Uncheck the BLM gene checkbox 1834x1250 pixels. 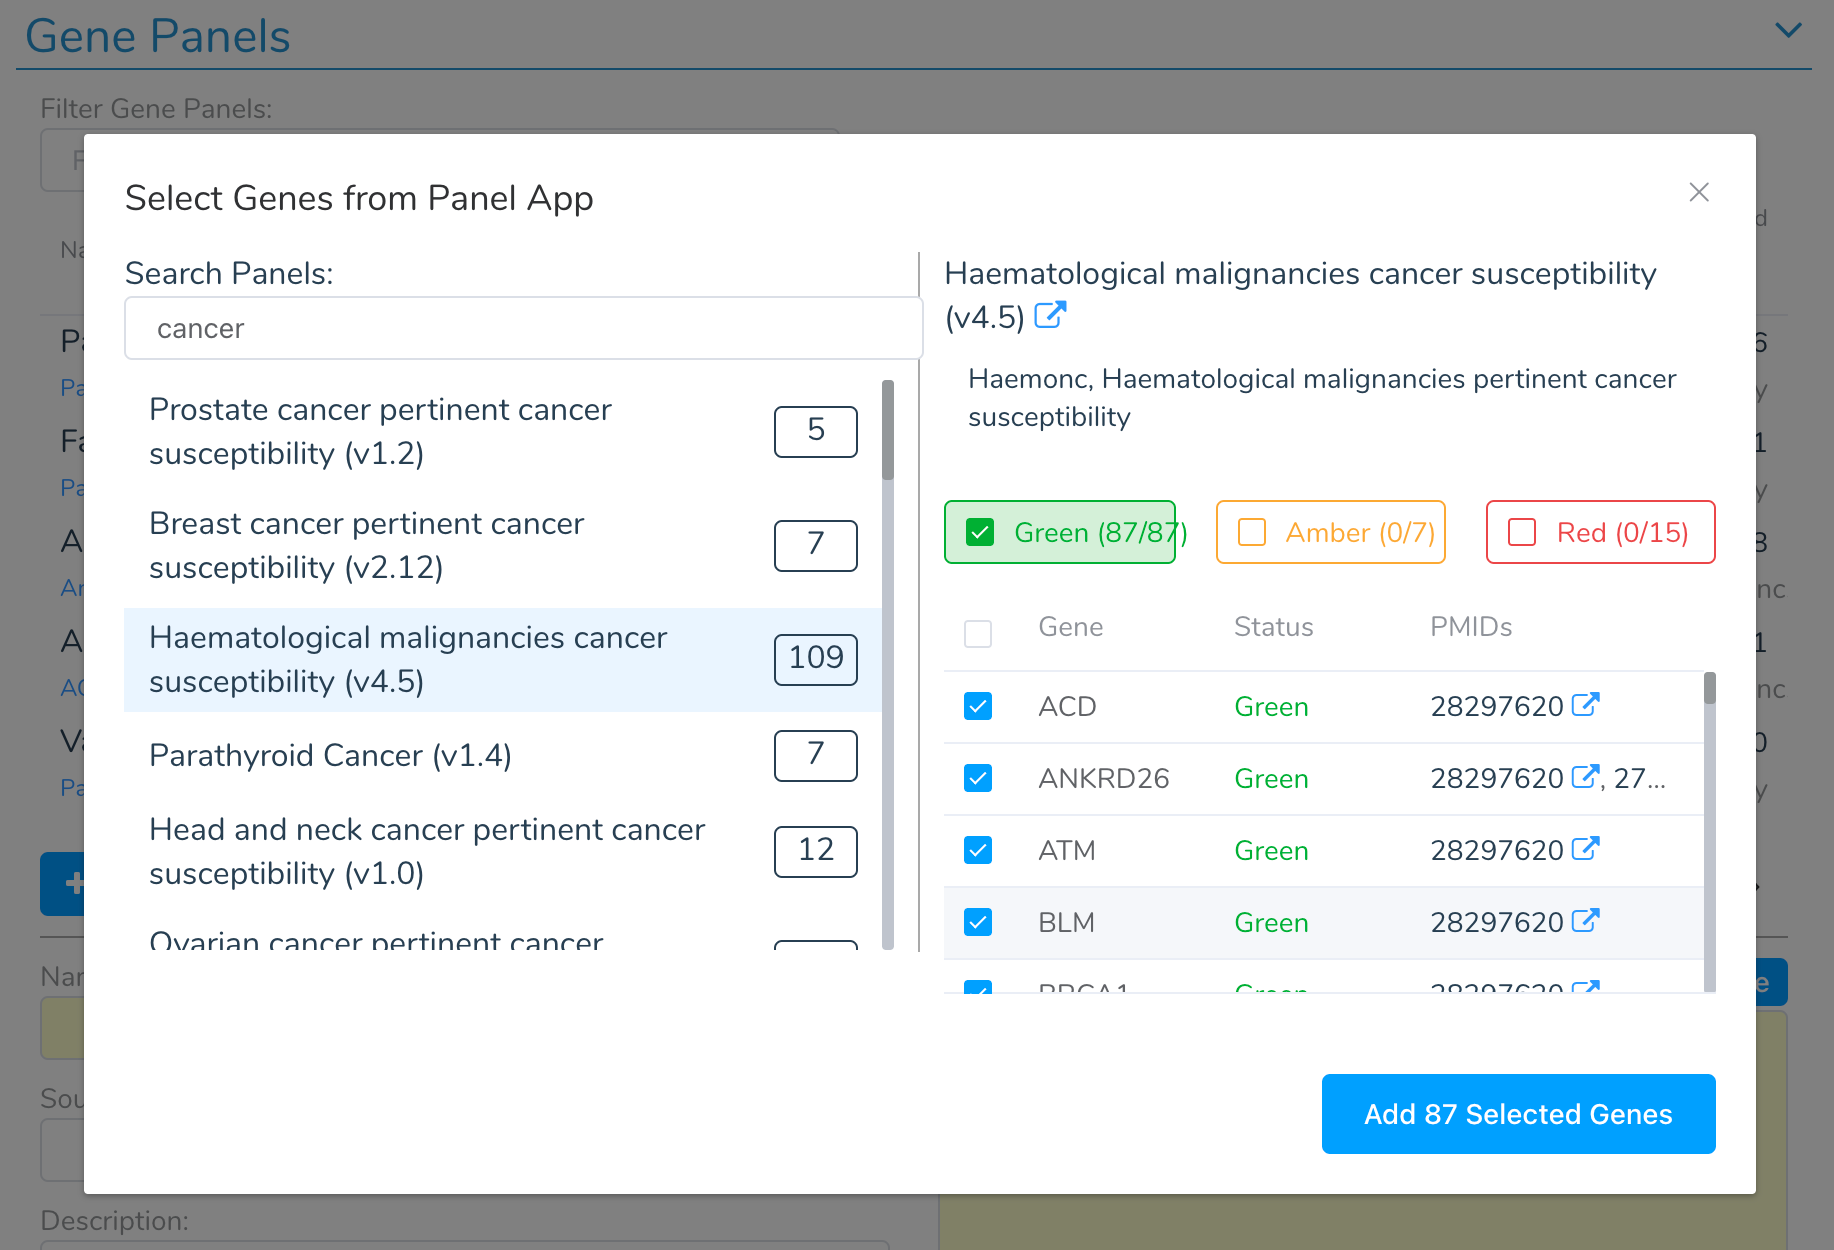point(977,921)
